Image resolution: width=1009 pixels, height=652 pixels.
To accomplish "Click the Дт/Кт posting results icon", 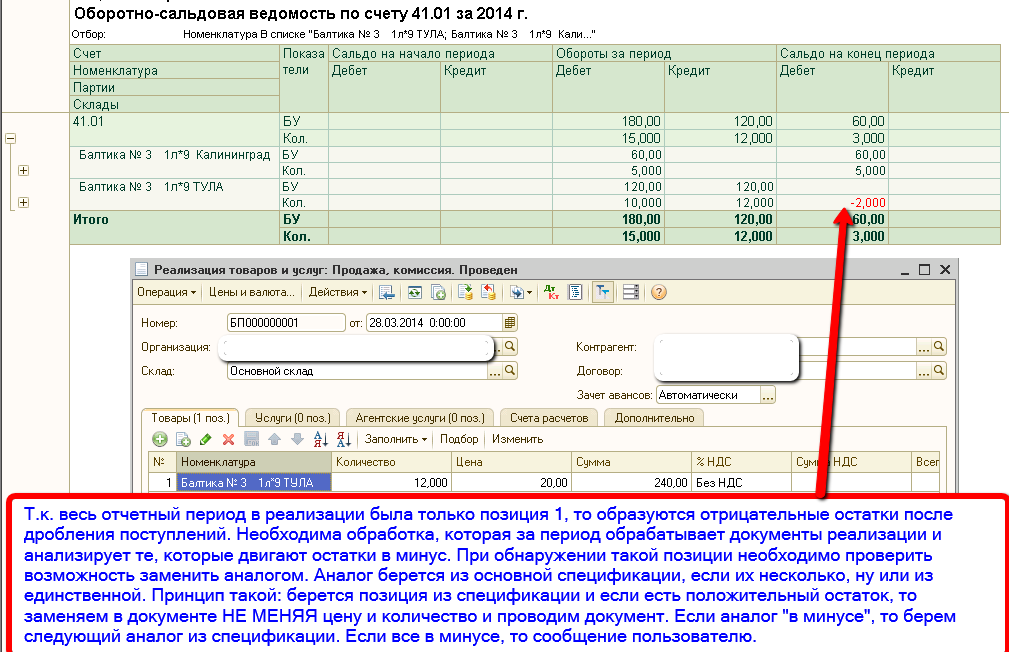I will pos(550,293).
